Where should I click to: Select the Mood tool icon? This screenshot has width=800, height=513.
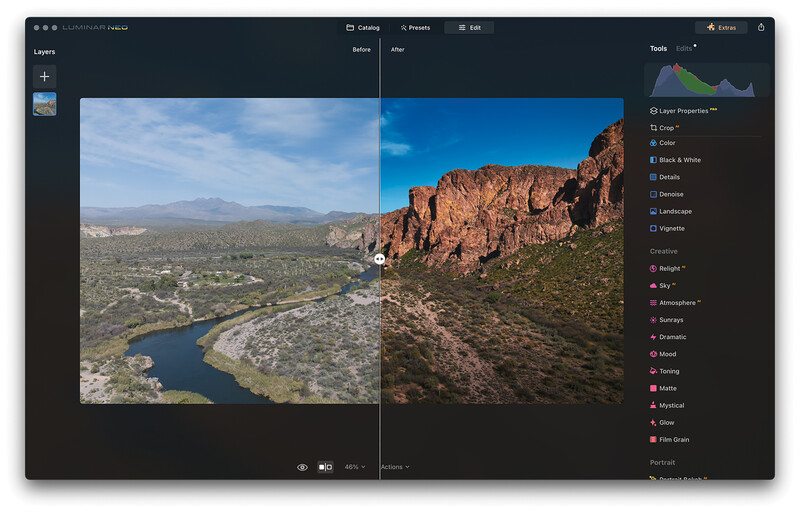coord(653,354)
